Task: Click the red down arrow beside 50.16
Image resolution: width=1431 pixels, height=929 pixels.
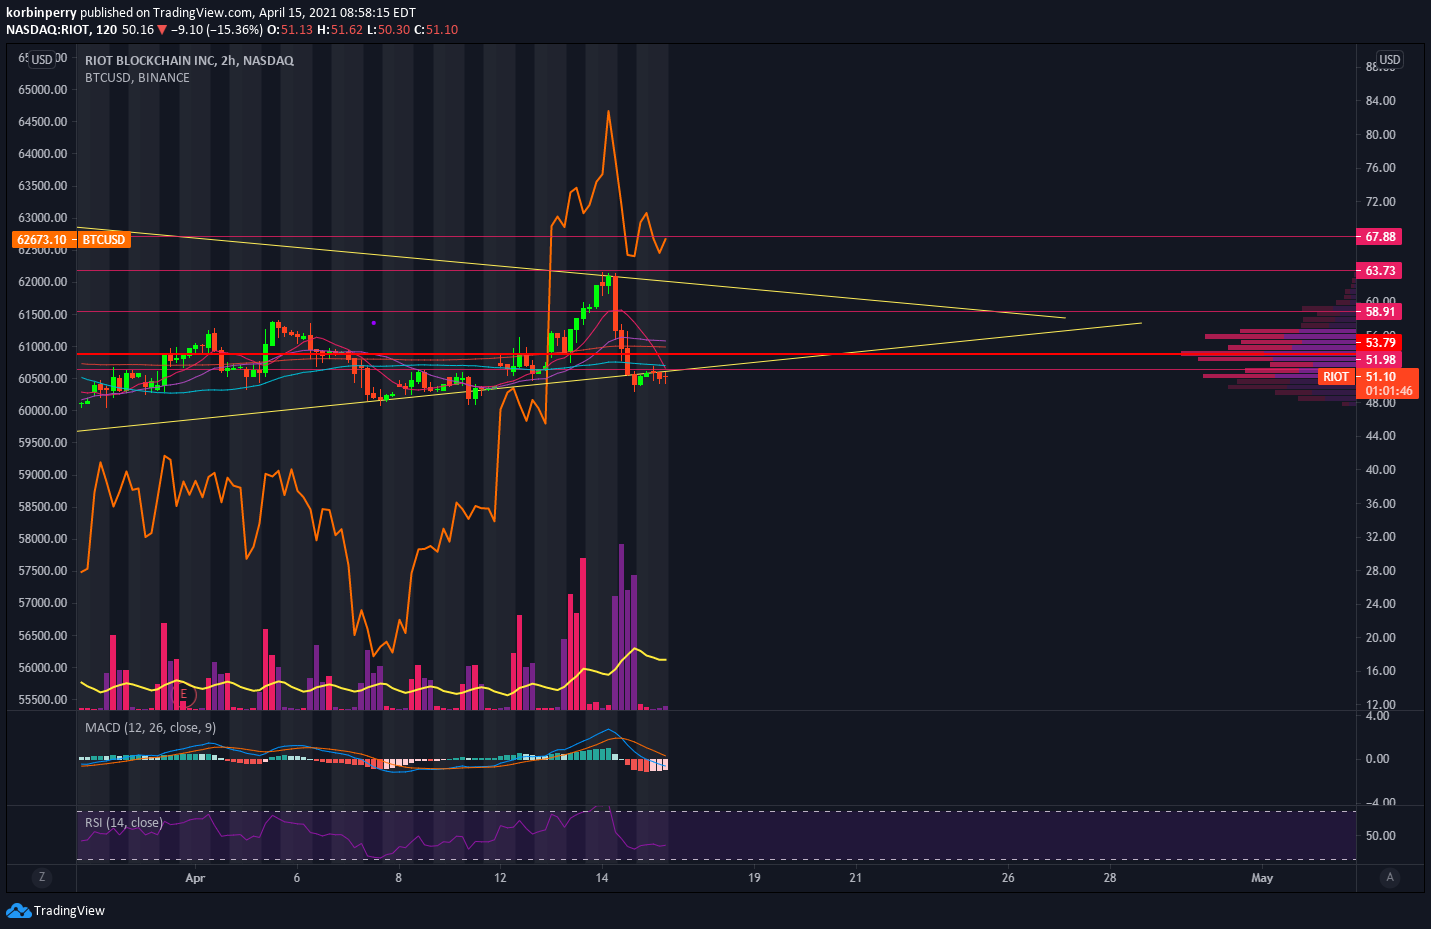Action: (162, 30)
